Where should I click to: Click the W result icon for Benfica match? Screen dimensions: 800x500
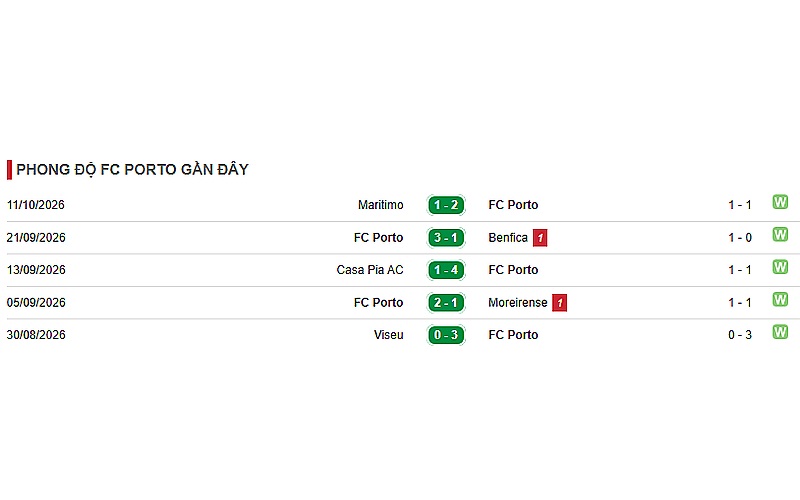(780, 235)
